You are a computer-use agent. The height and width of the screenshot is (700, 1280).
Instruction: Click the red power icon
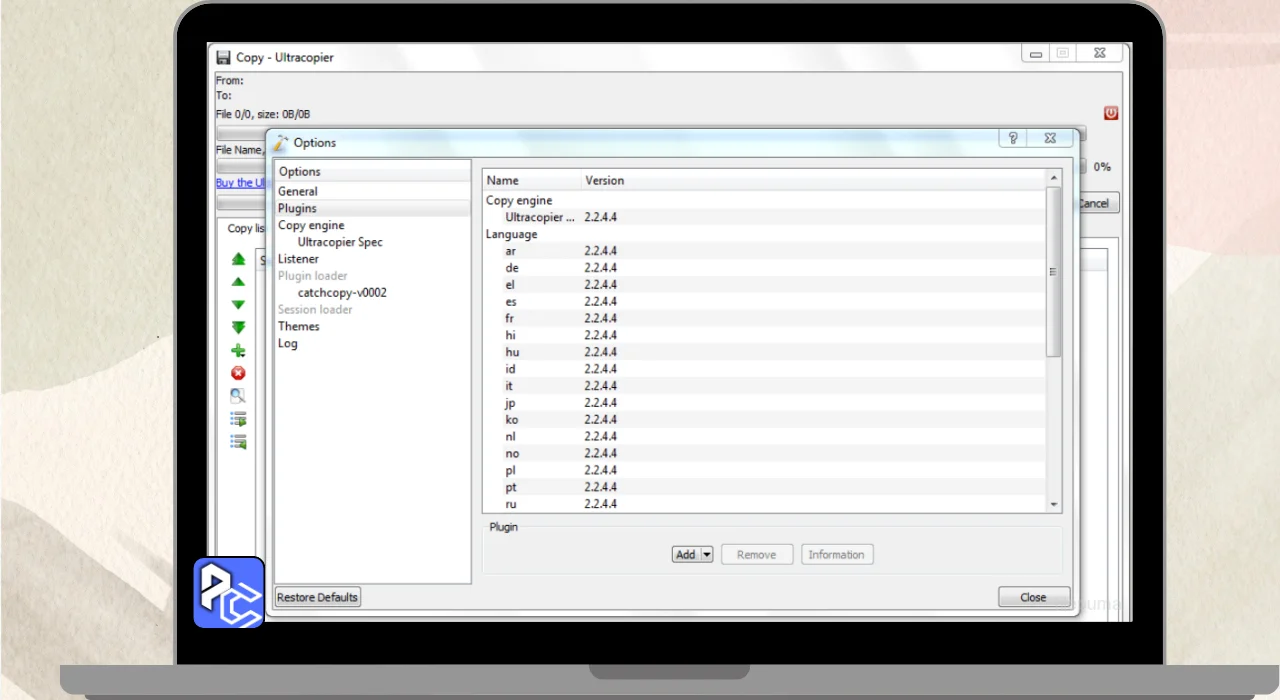pos(1110,113)
